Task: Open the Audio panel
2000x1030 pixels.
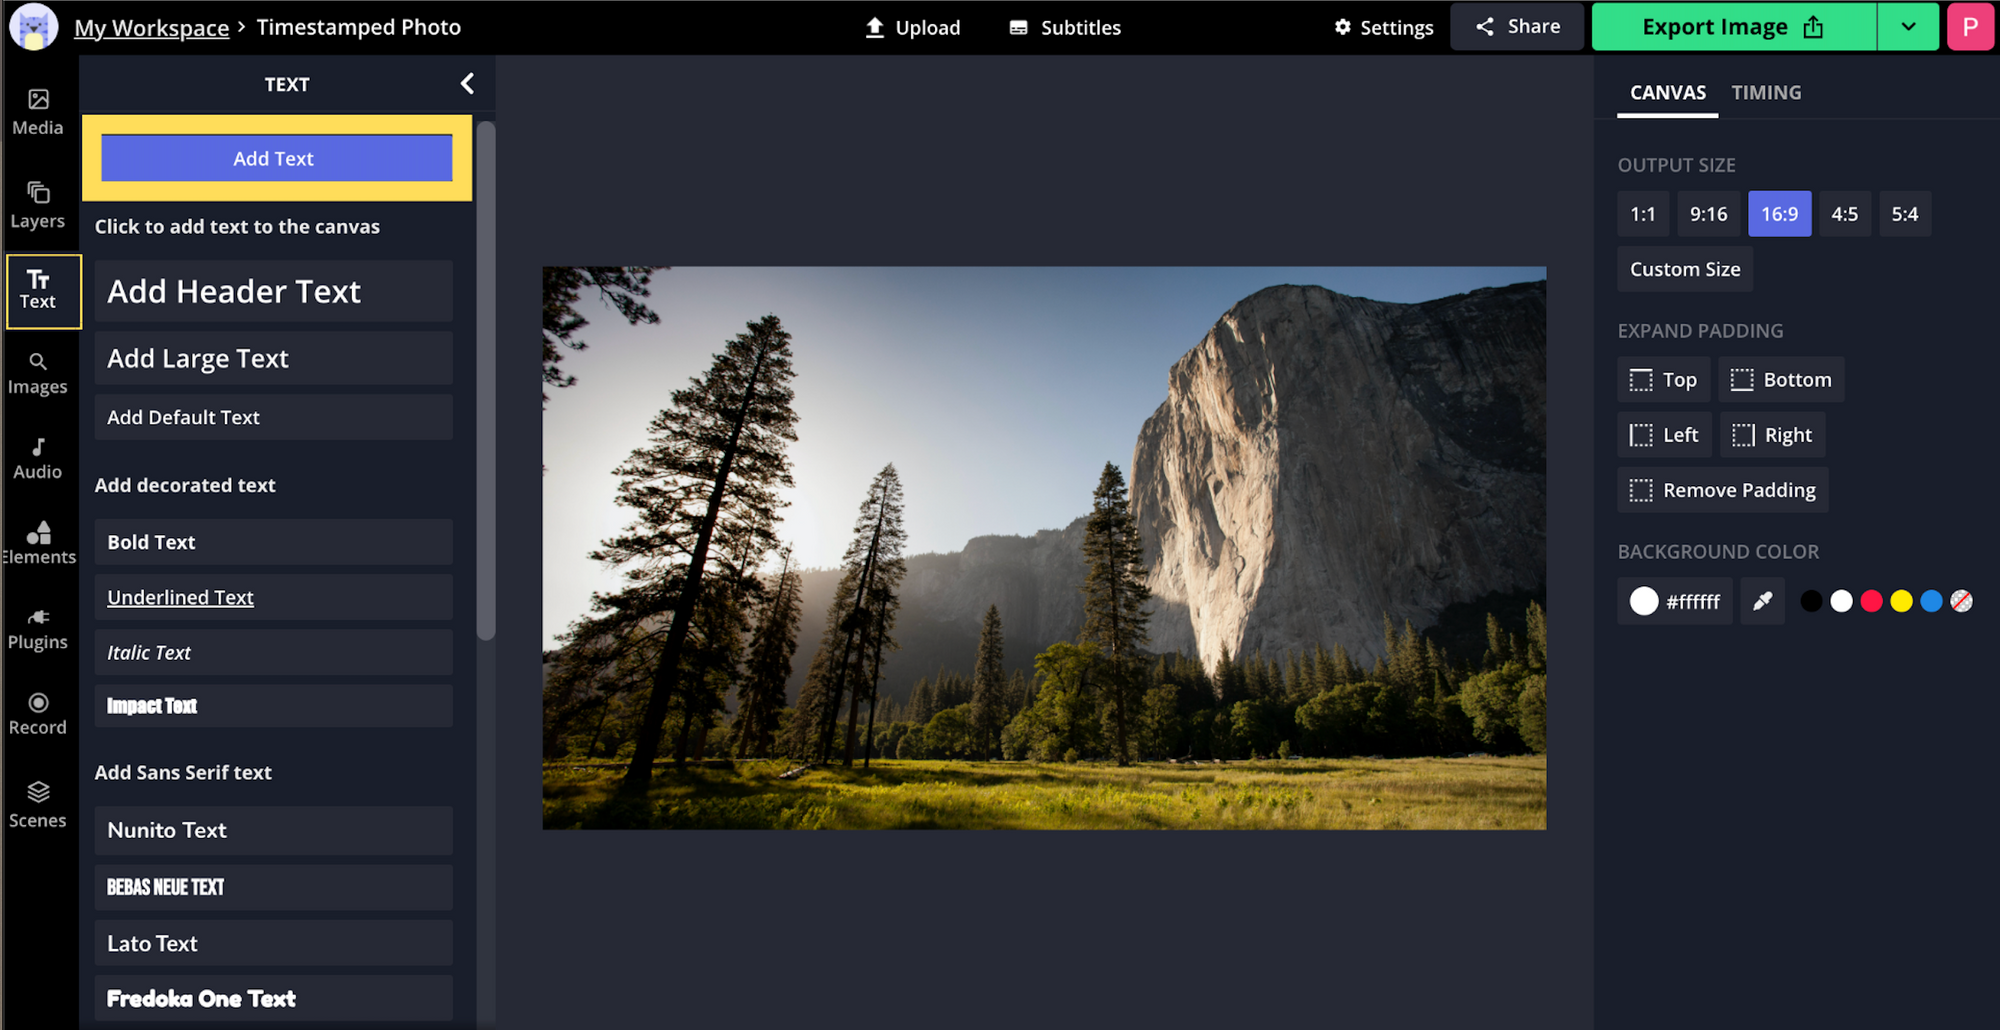Action: coord(38,458)
